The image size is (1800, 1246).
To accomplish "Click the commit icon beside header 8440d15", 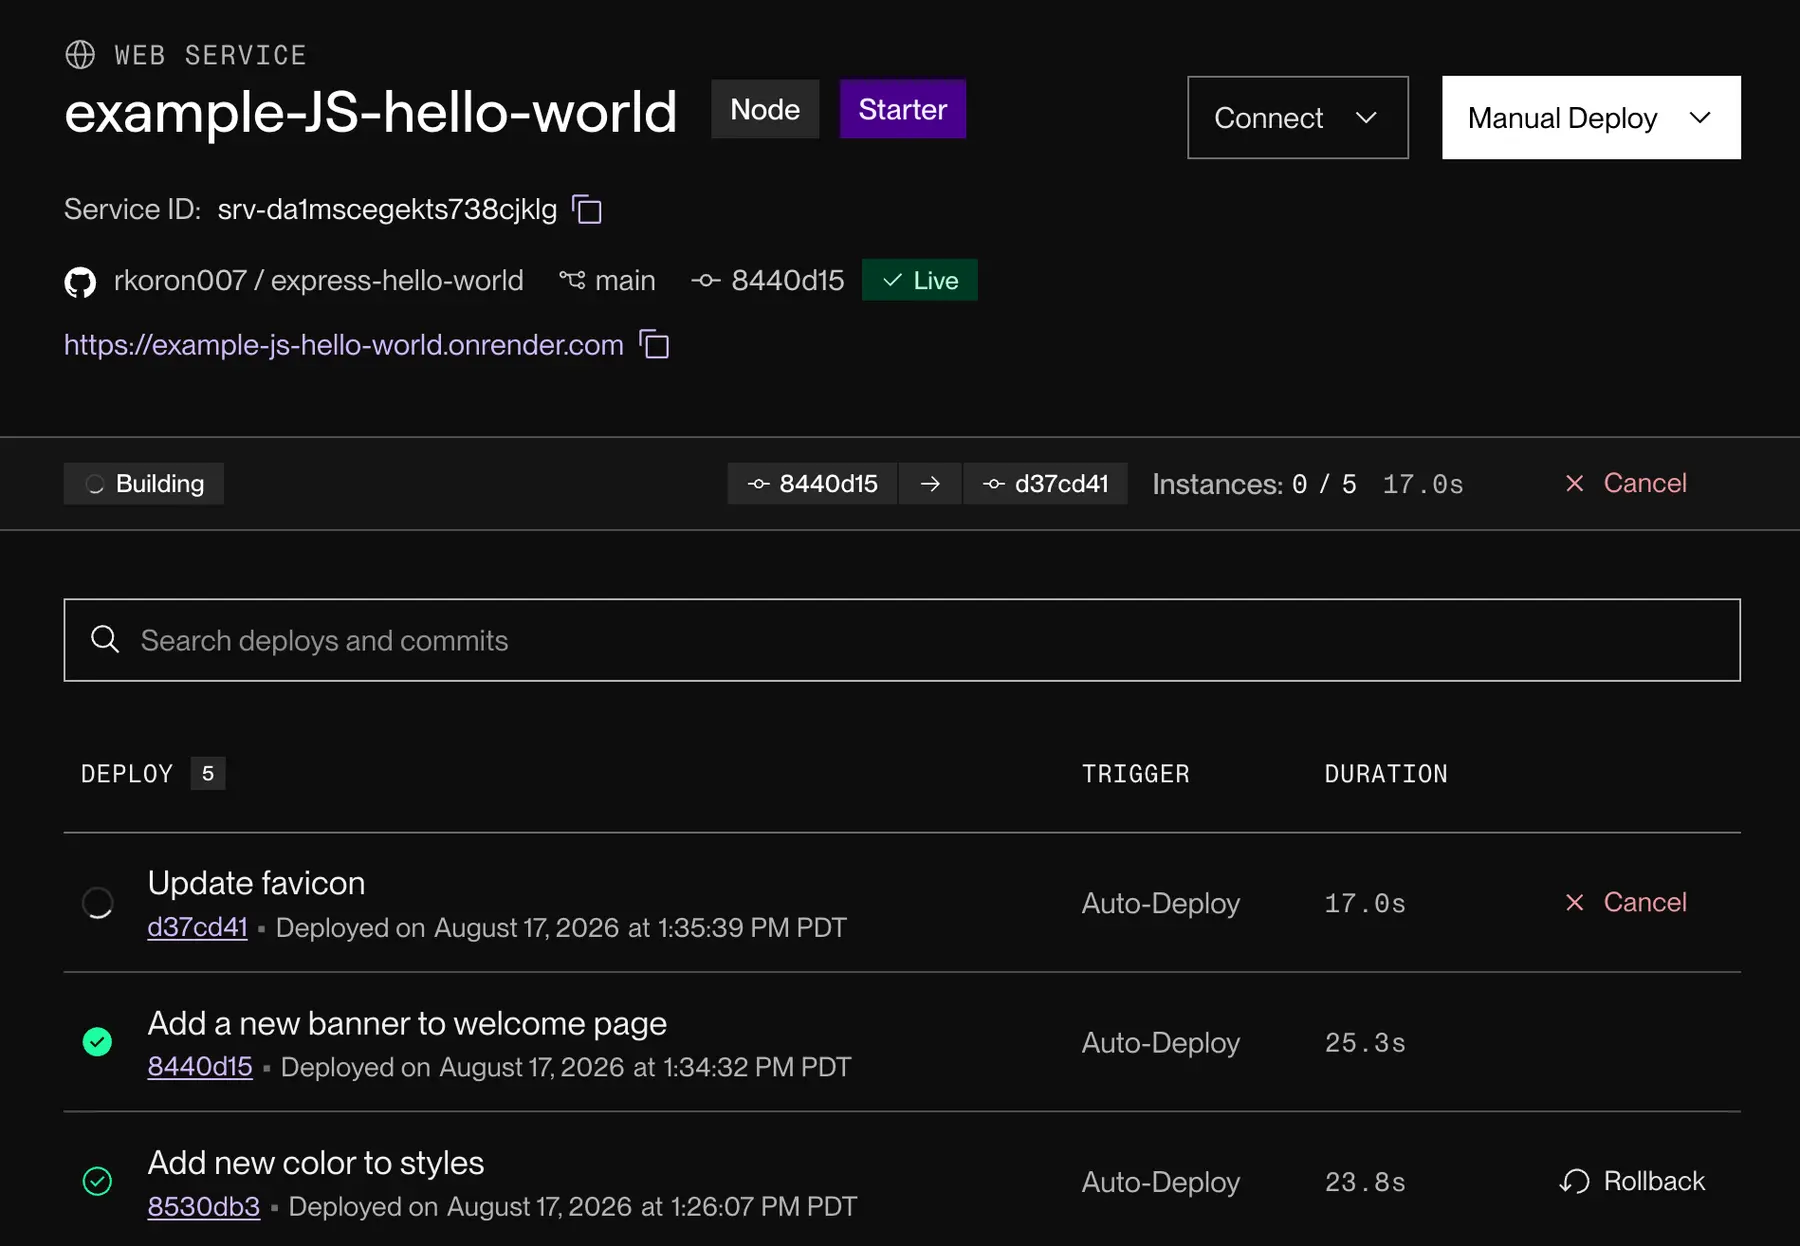I will click(705, 281).
